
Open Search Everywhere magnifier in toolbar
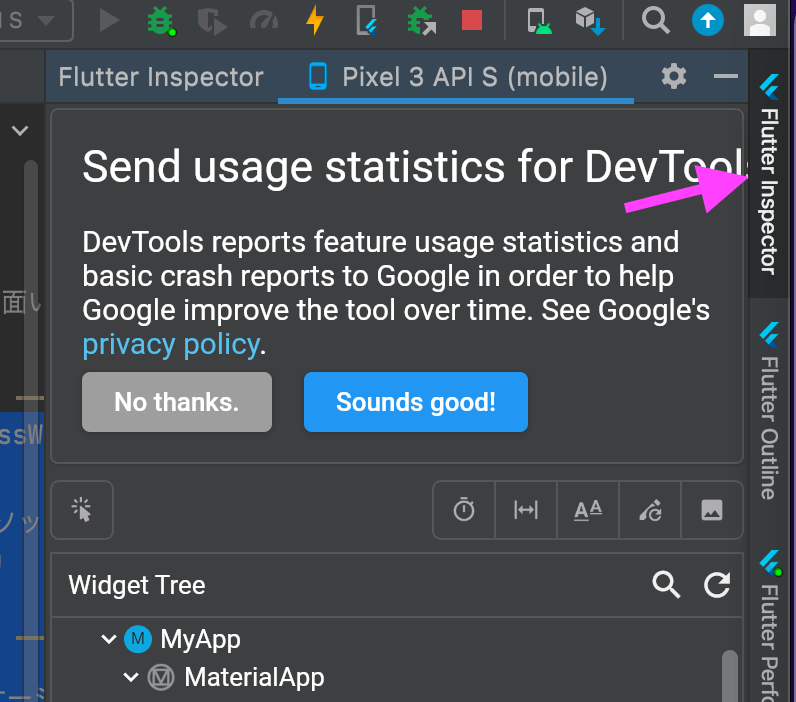[655, 21]
